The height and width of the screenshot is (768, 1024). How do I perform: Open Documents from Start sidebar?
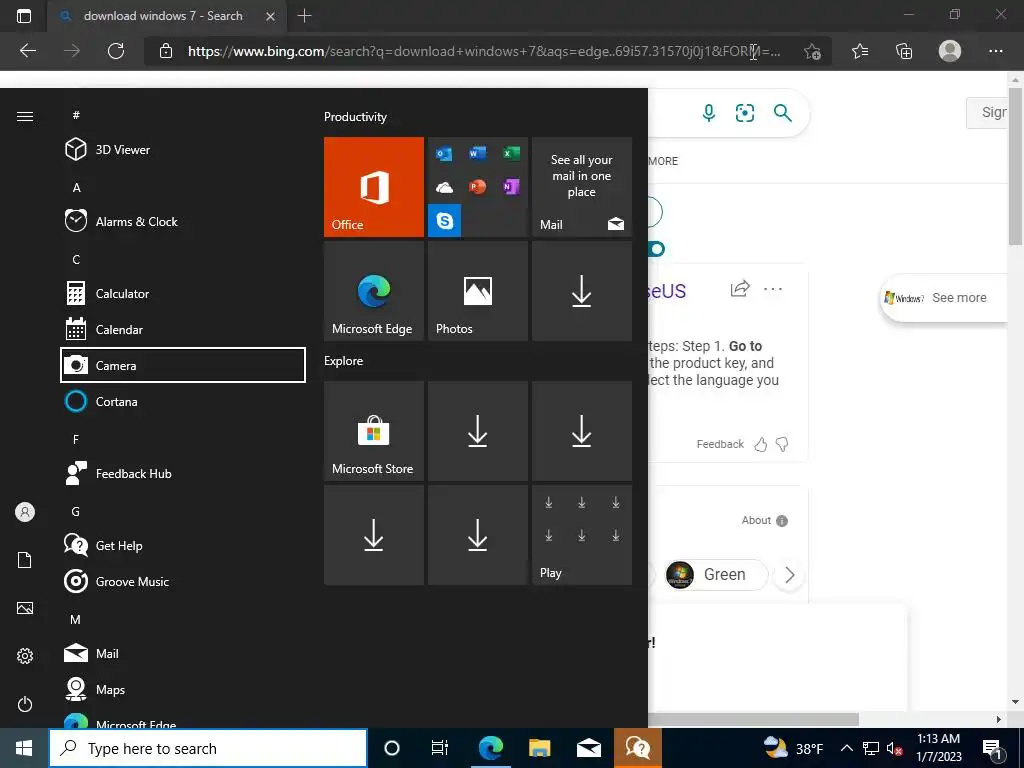tap(25, 560)
